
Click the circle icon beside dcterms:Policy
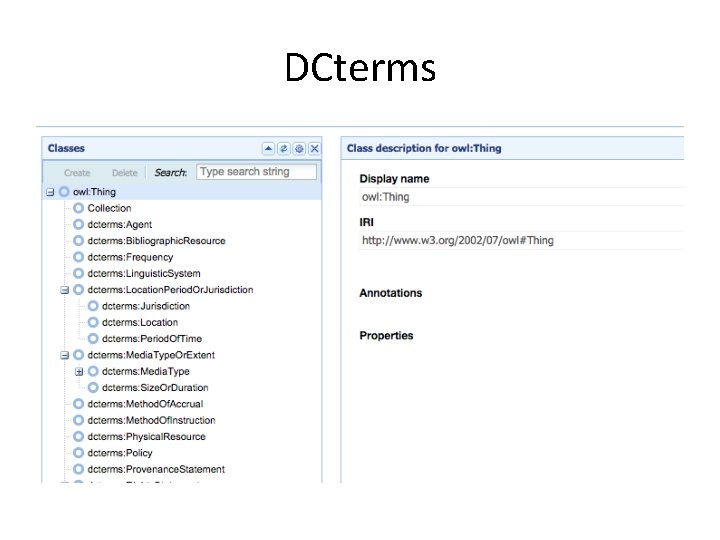pos(79,453)
